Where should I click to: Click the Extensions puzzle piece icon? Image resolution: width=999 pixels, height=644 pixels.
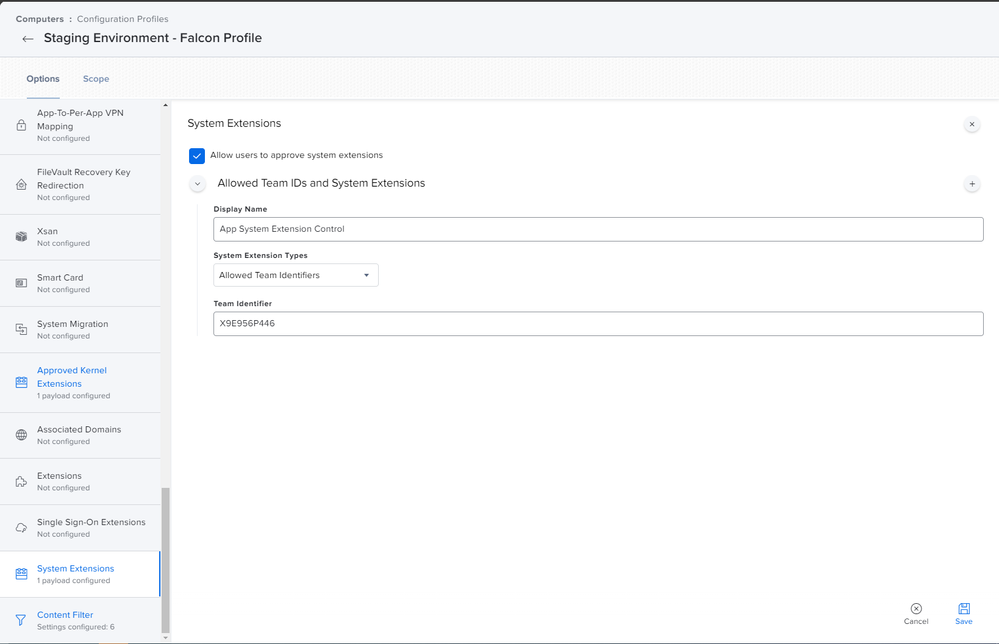21,482
